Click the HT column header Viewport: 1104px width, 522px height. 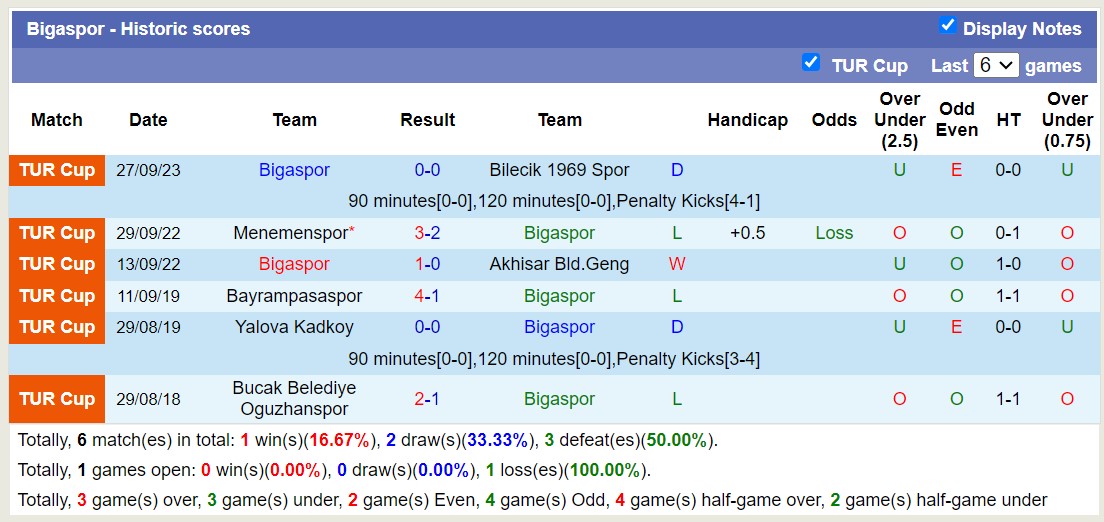[x=1009, y=120]
